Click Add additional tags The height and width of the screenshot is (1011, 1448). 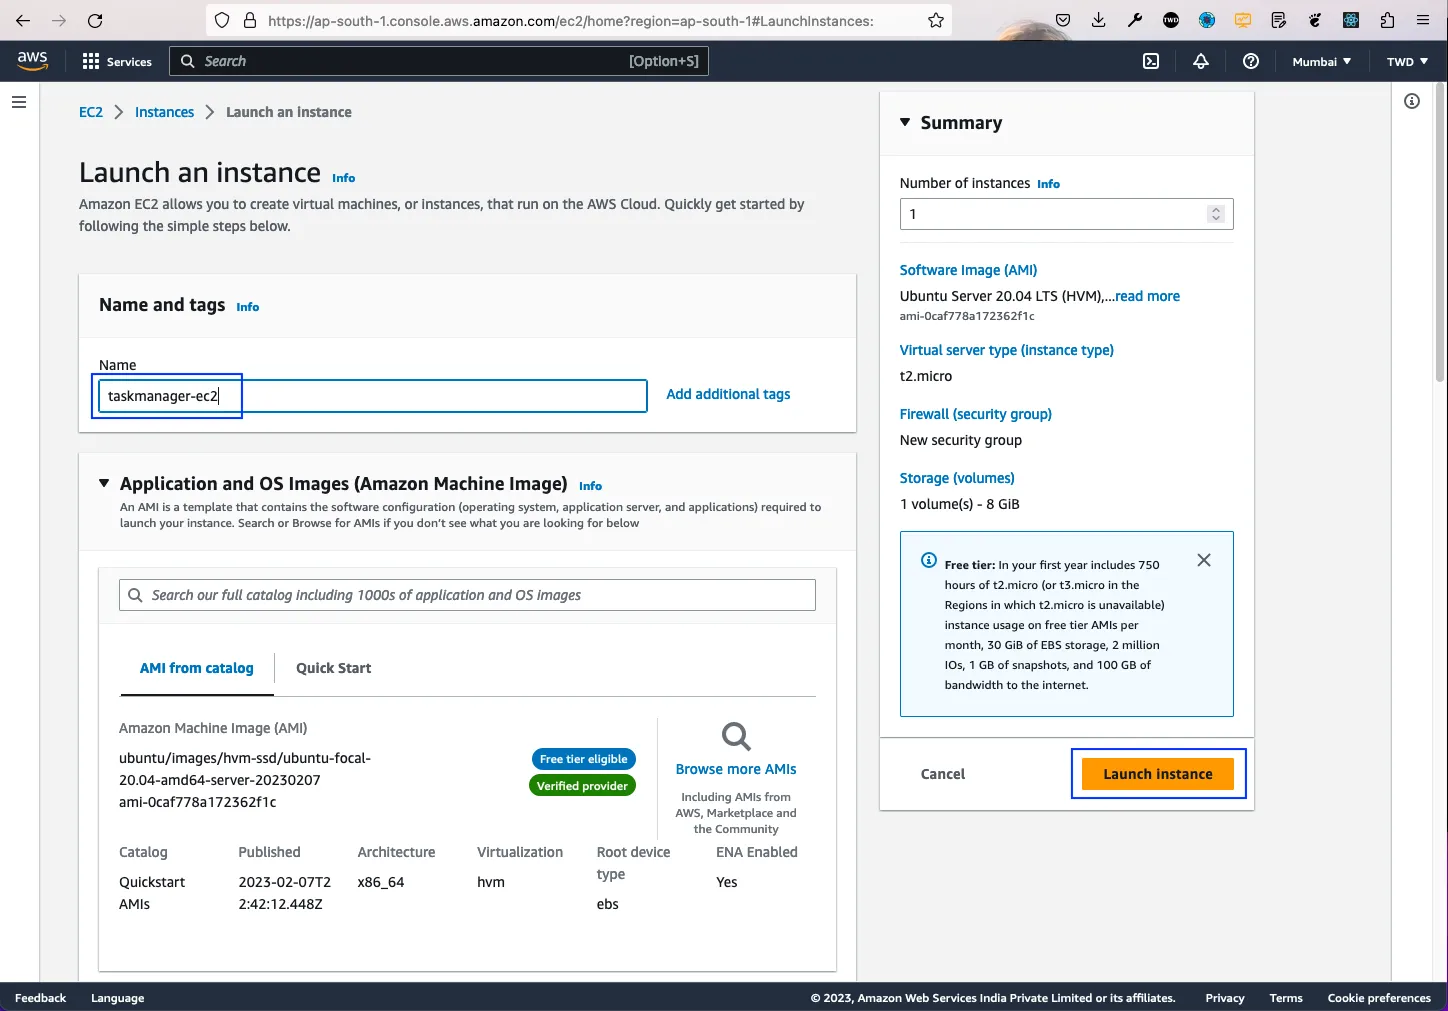coord(728,394)
